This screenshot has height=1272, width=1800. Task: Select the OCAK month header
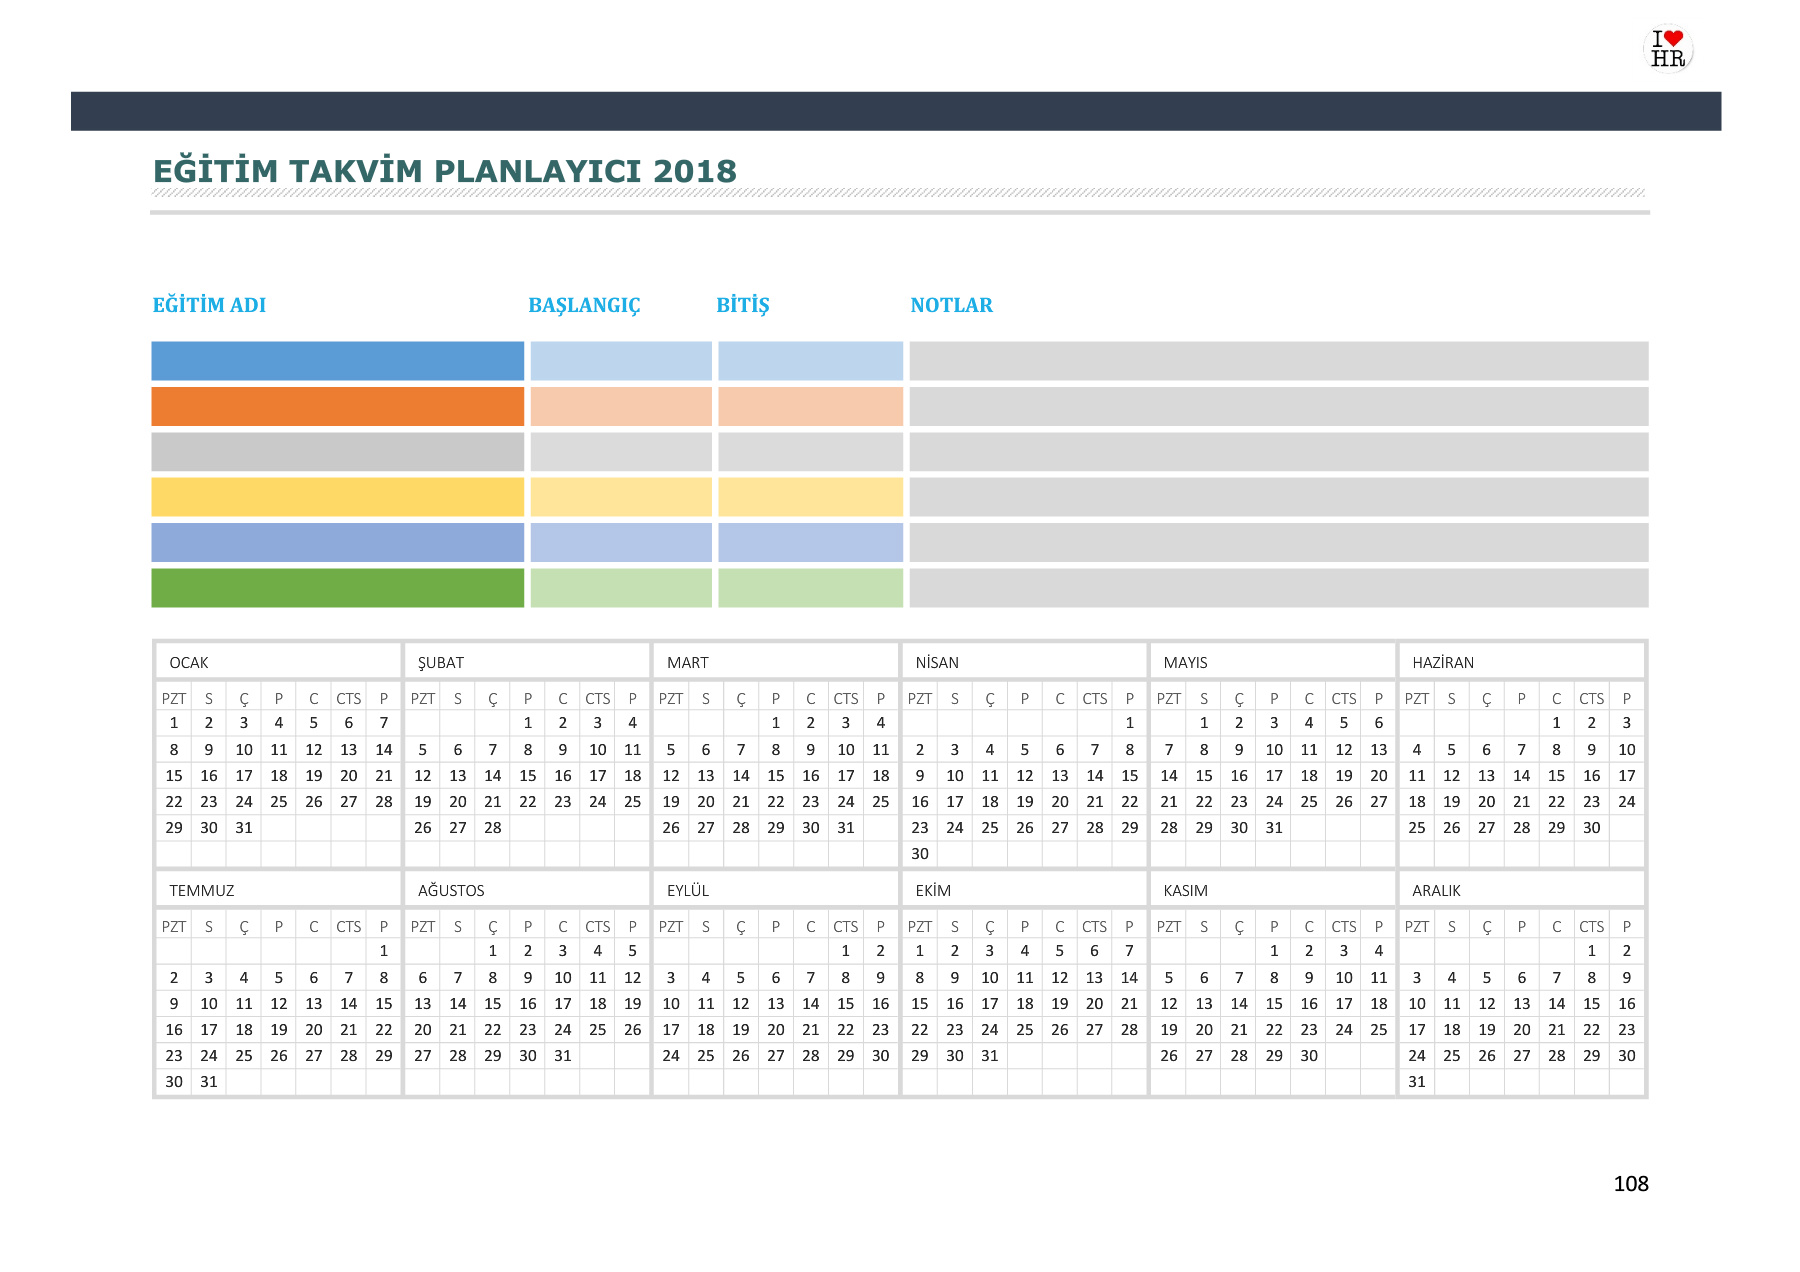(189, 662)
